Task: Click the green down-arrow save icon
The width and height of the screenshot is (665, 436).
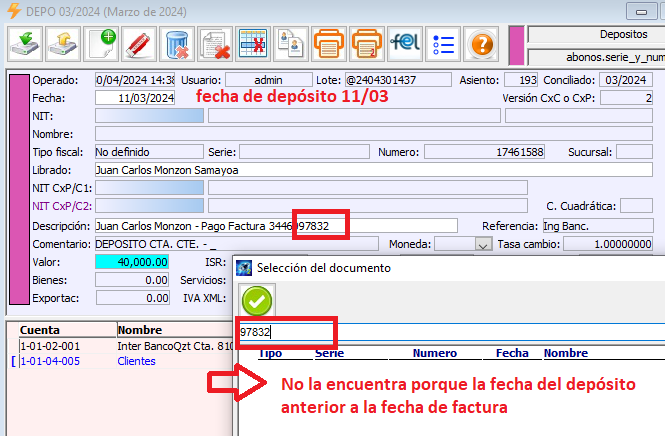Action: [x=24, y=45]
